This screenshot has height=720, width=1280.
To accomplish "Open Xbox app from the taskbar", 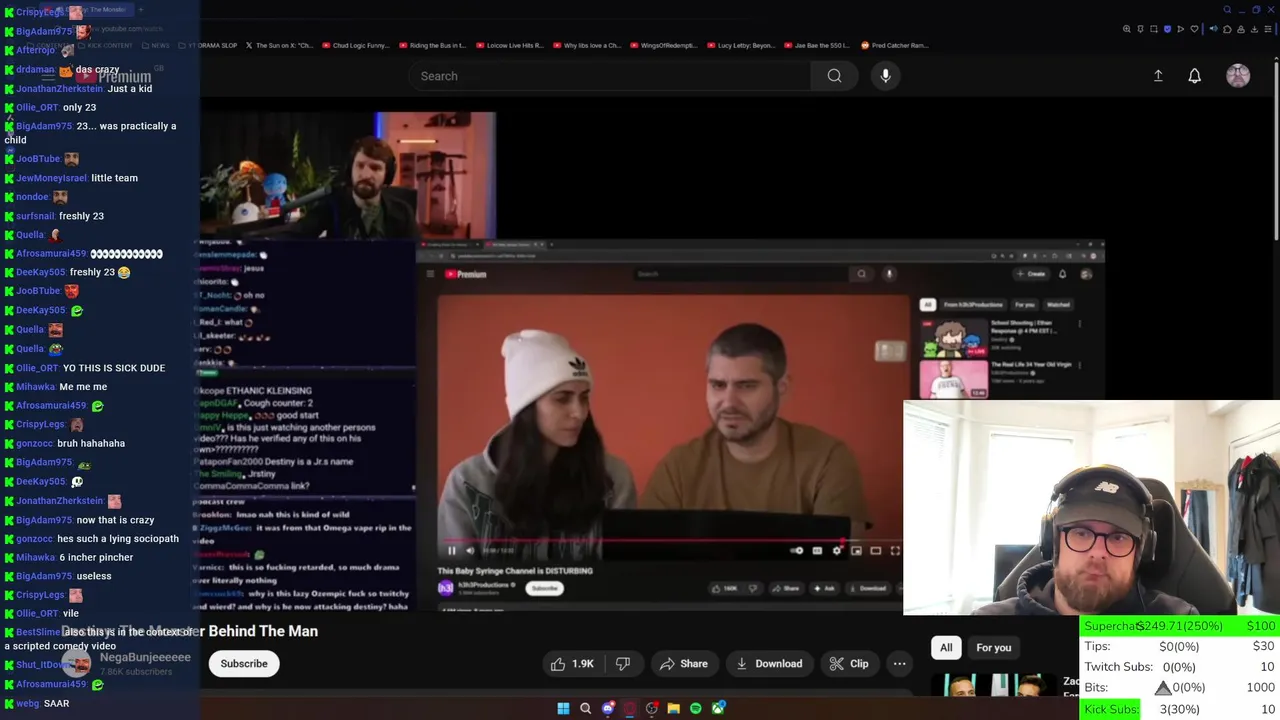I will 717,709.
